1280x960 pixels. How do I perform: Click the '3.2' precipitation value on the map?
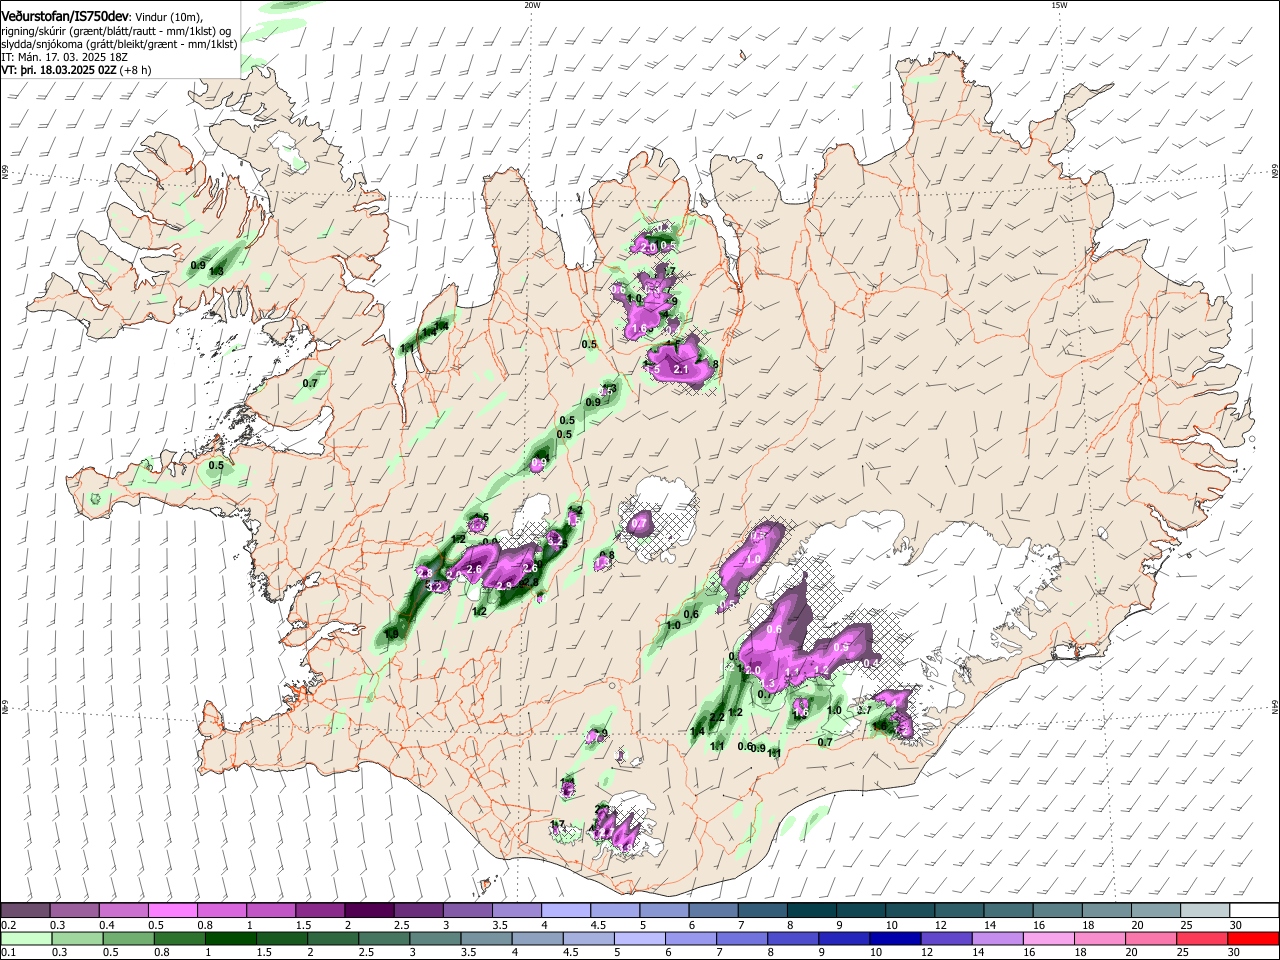click(435, 587)
